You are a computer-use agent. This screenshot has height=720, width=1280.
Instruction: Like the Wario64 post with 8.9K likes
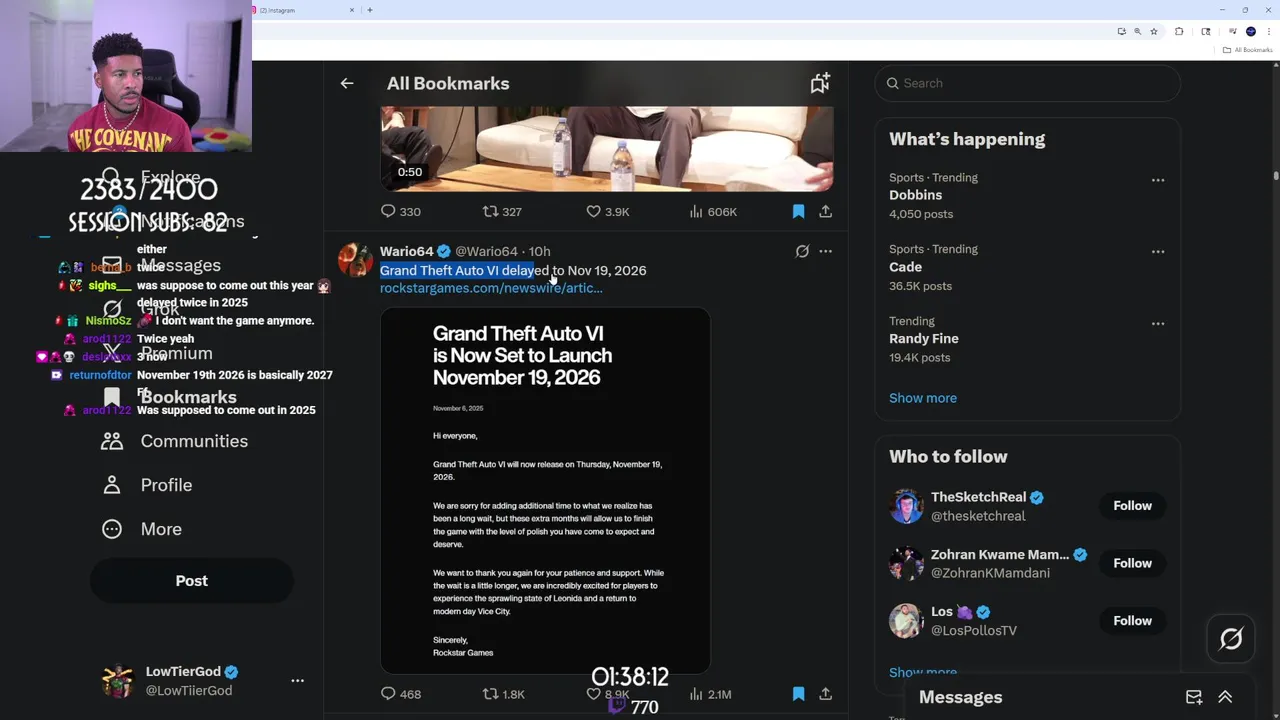point(607,693)
